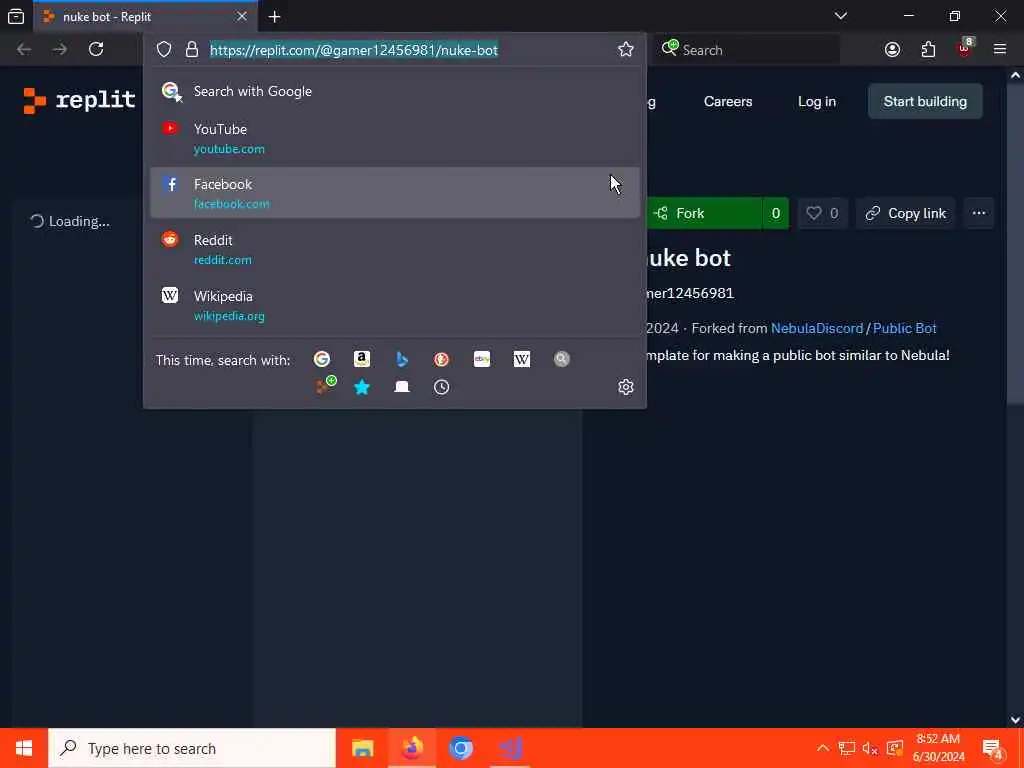
Task: Click the nuke bot title heading
Action: [x=688, y=258]
